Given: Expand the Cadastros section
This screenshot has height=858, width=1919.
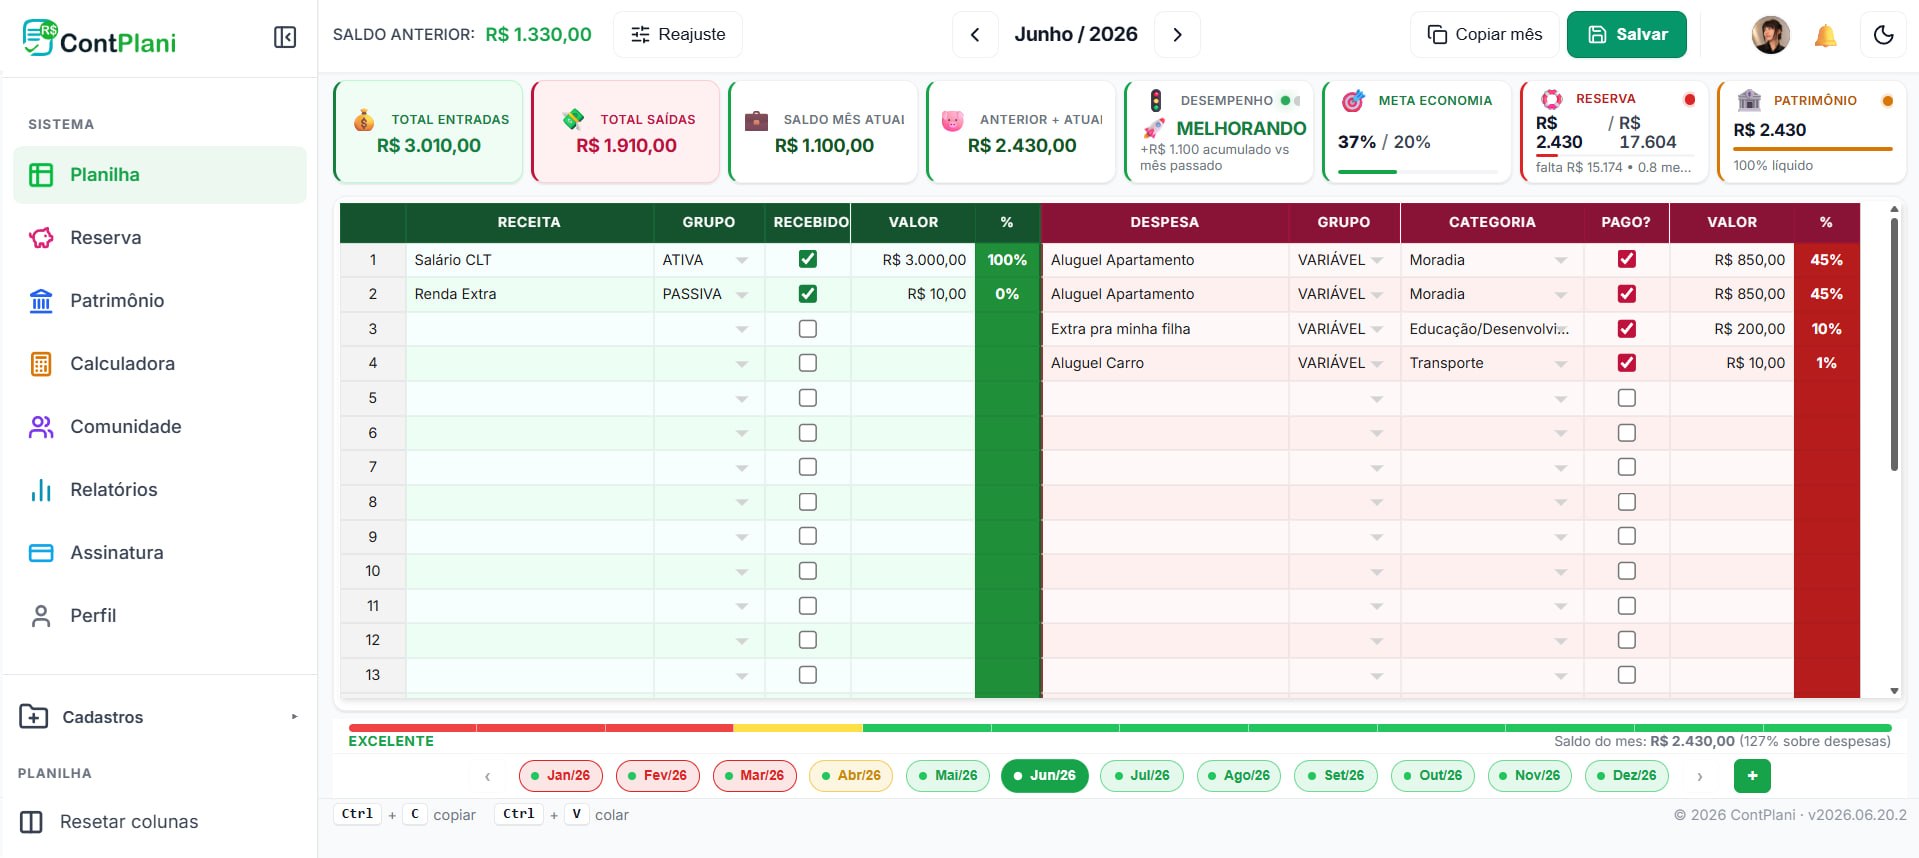Looking at the screenshot, I should click(160, 717).
